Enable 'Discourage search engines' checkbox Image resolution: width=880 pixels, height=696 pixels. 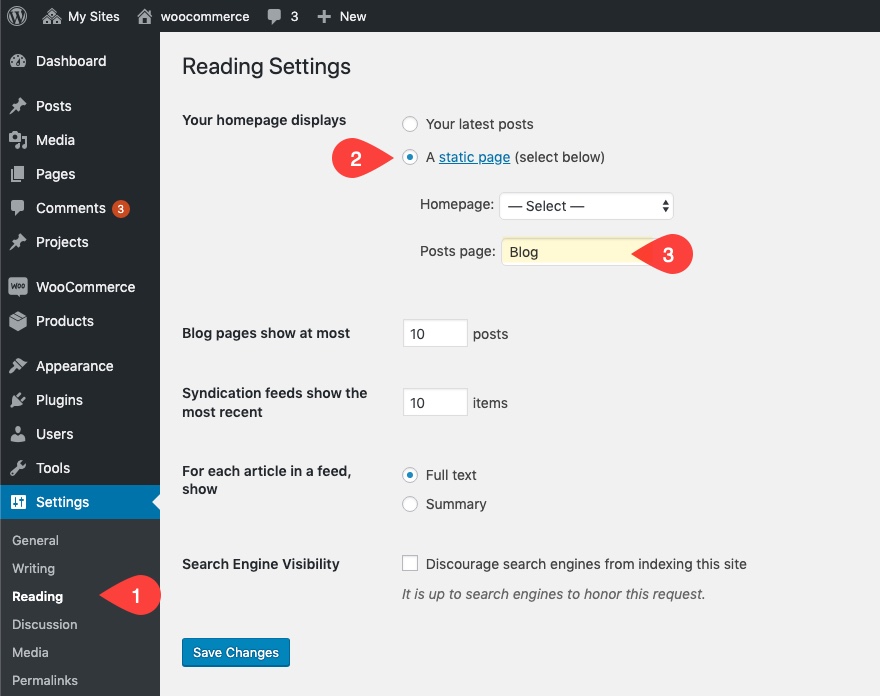pos(410,564)
